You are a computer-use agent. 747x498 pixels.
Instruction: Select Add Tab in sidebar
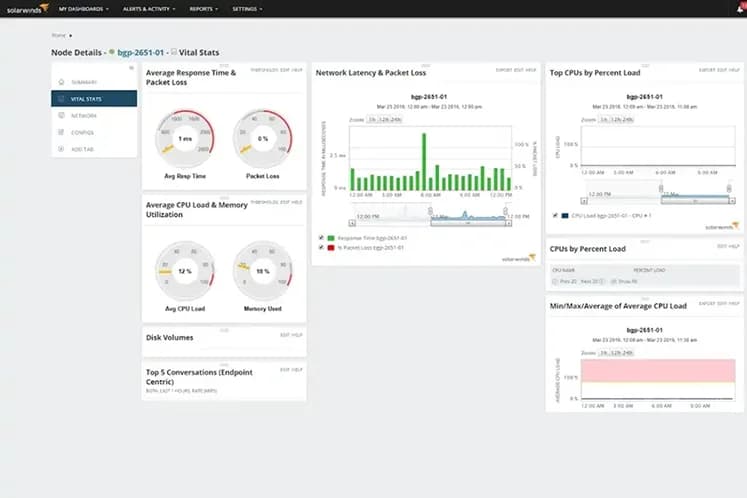point(94,149)
